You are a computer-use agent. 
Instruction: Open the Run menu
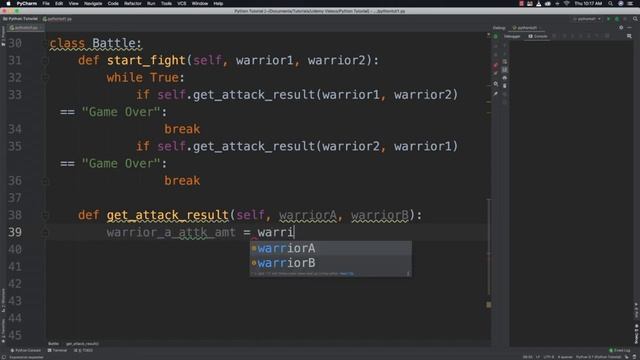point(151,3)
